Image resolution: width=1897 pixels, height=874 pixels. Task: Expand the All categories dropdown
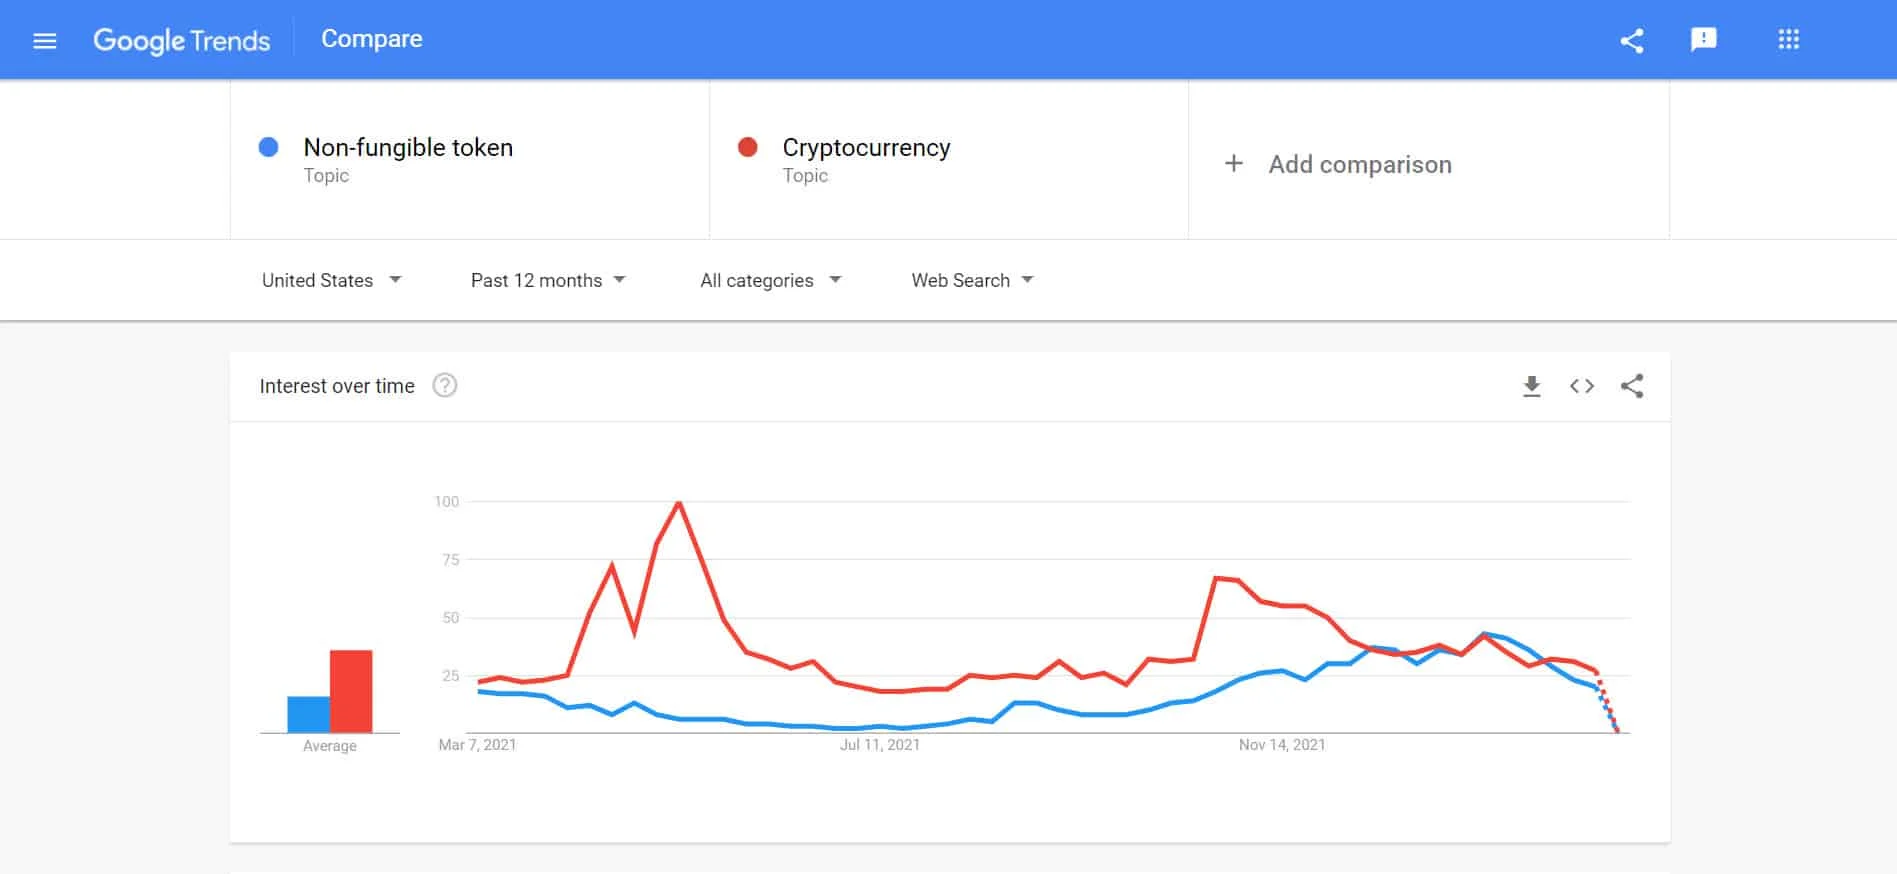point(770,280)
